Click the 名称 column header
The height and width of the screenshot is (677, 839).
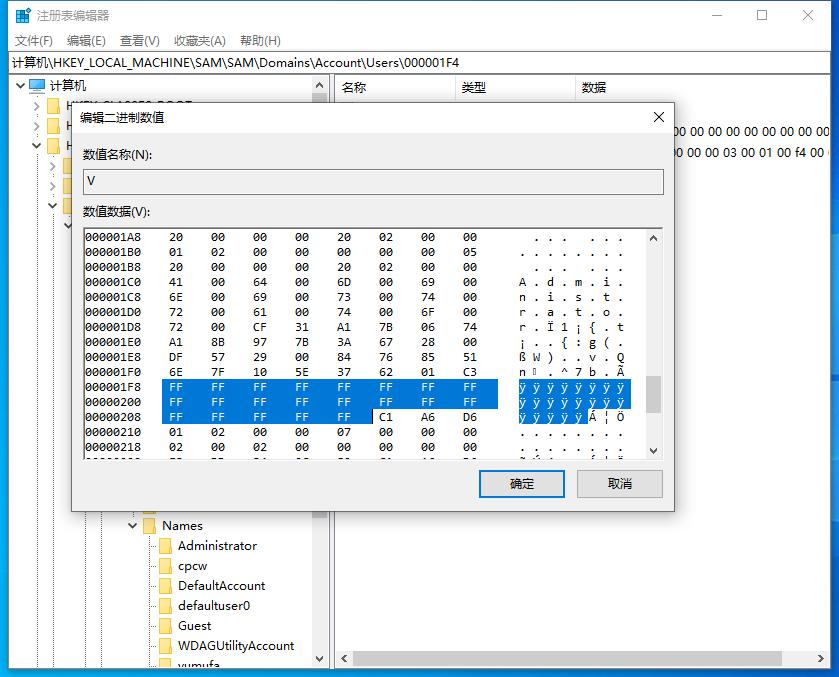click(354, 88)
